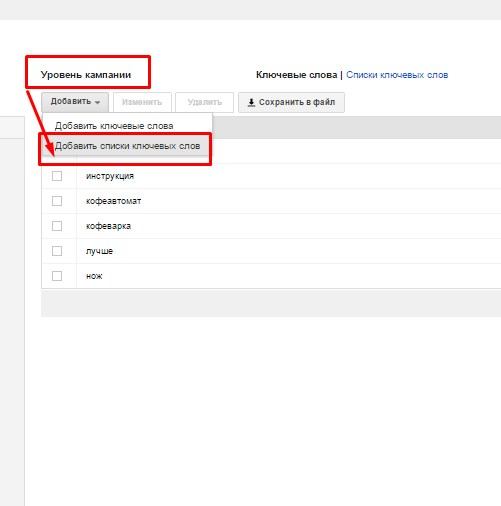This screenshot has height=506, width=501.
Task: Click the keyword лучше in the list
Action: (99, 251)
